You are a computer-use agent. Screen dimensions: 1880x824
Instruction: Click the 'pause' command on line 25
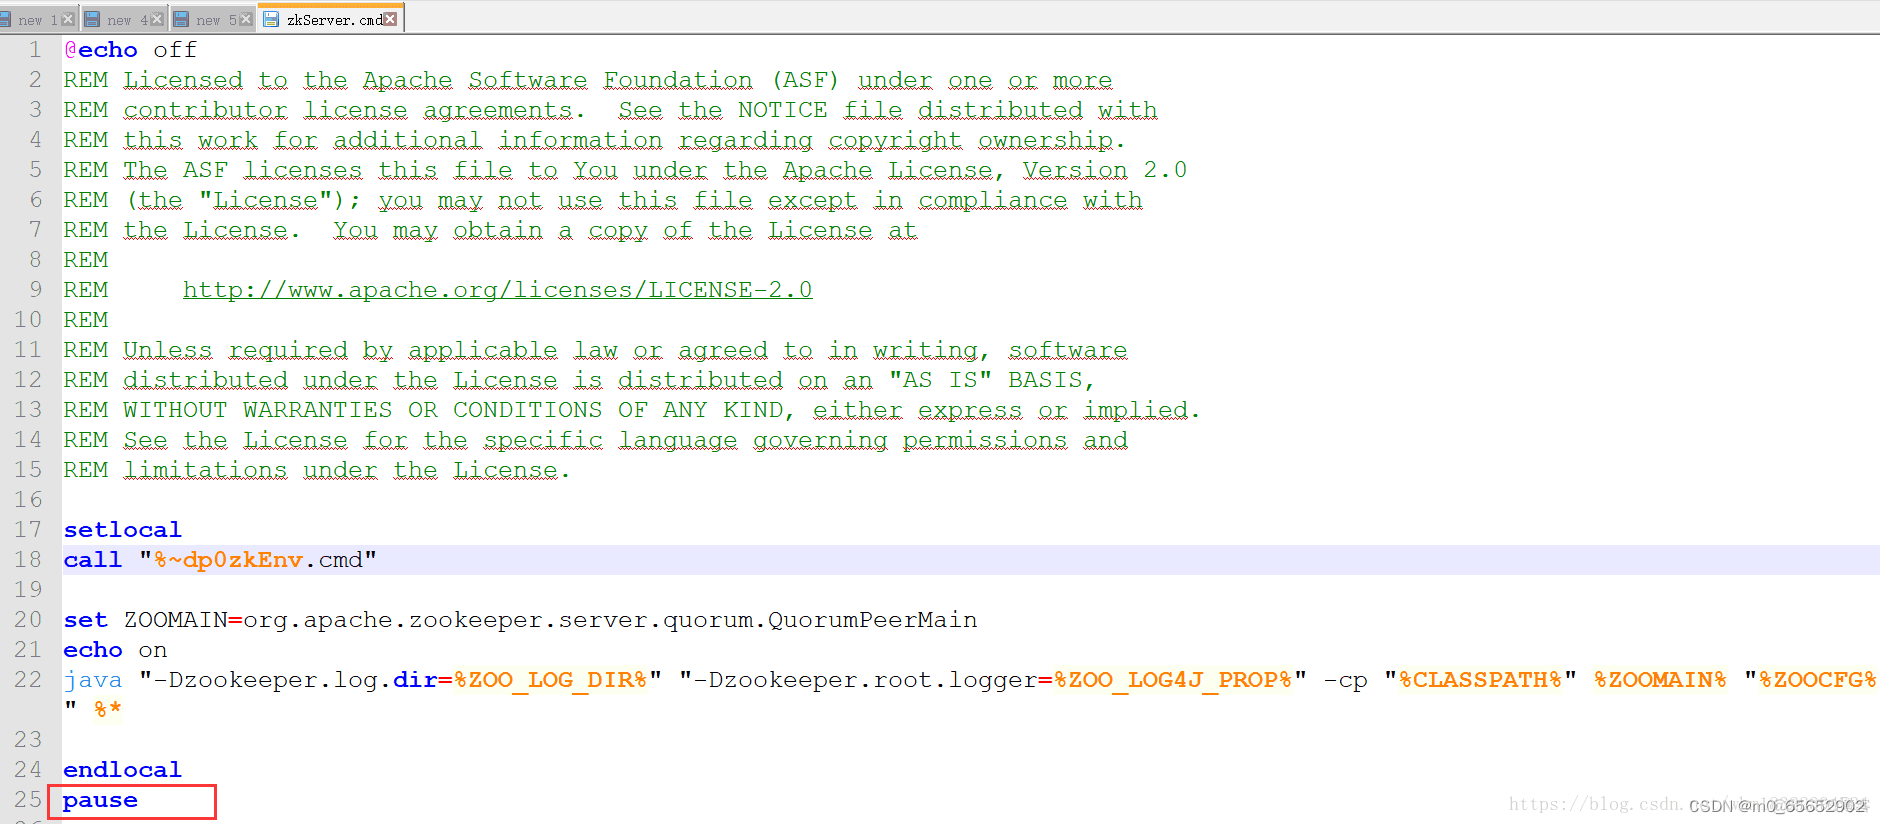point(100,800)
